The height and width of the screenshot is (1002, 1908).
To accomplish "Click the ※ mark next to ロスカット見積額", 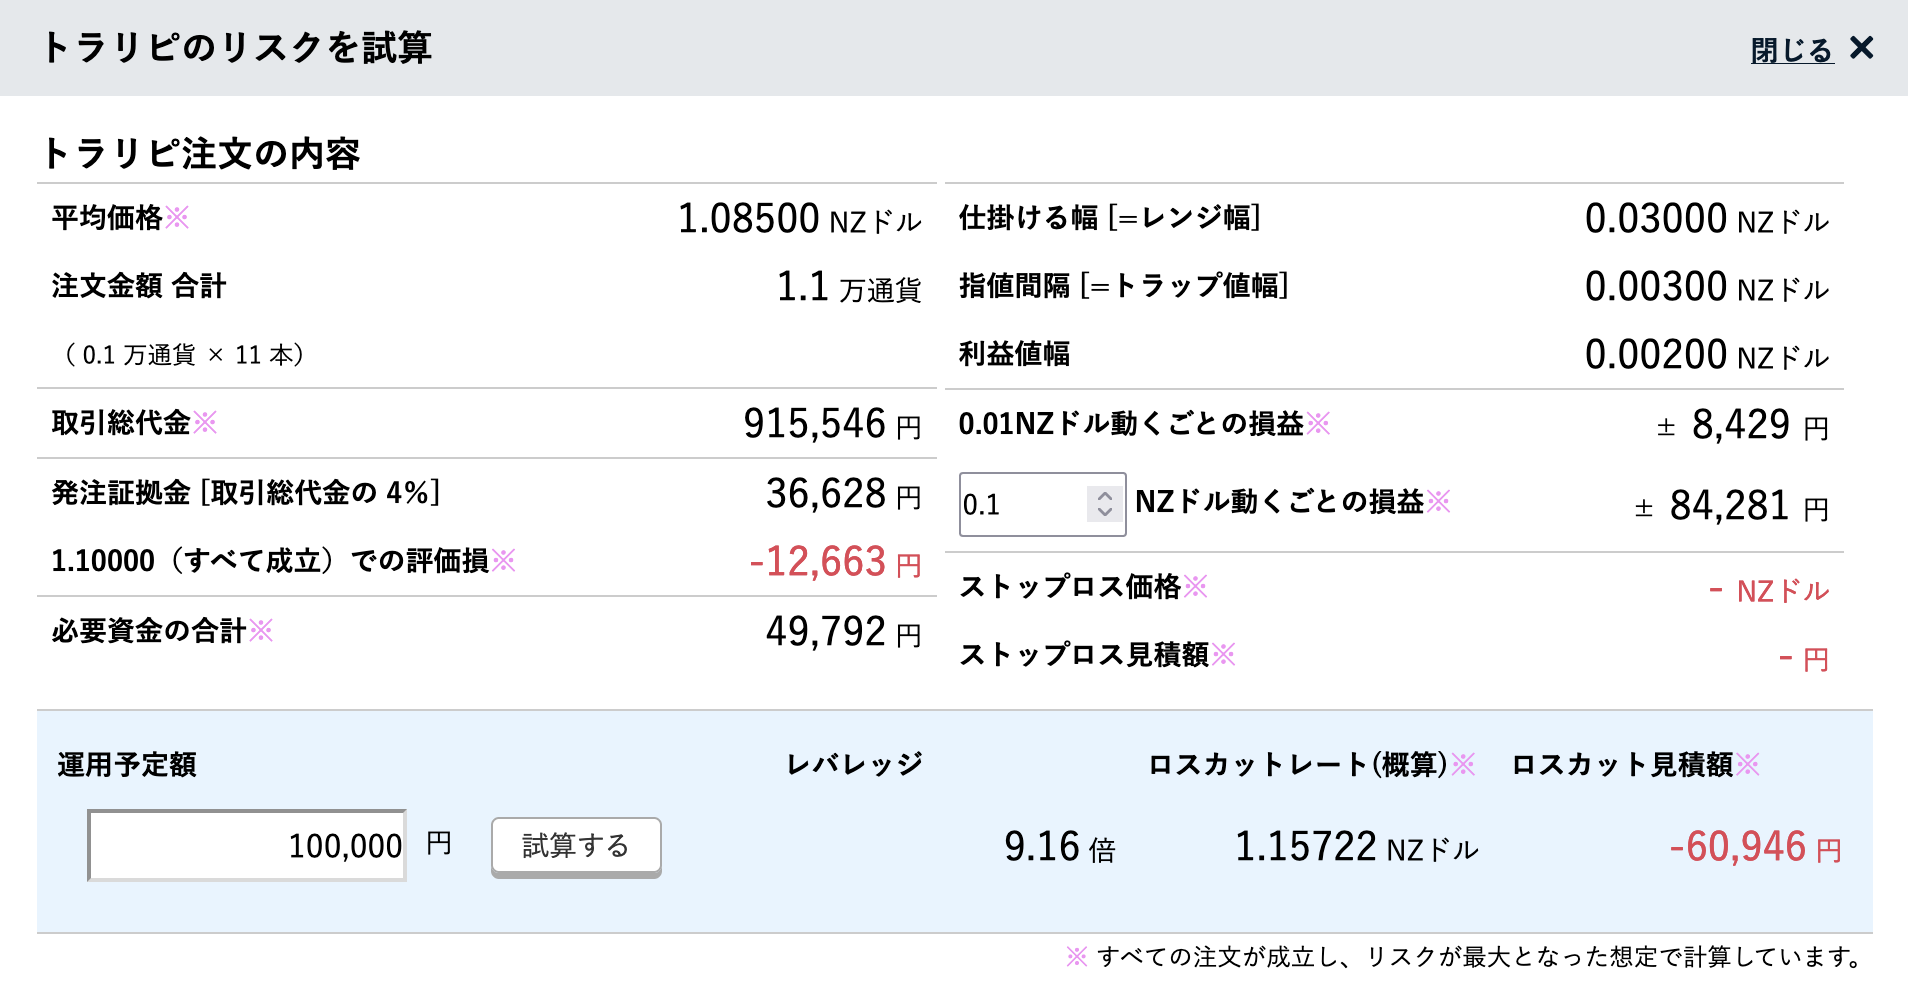I will pos(1748,764).
